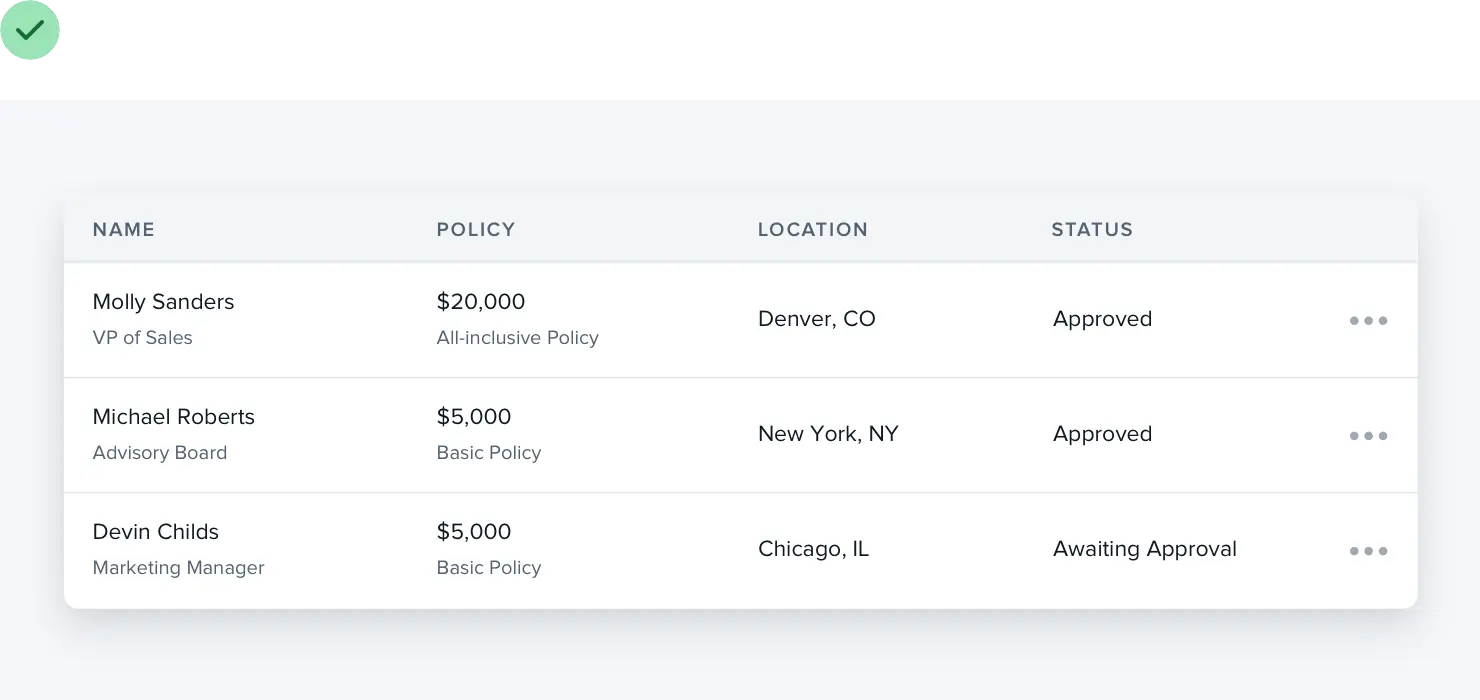Open more options for Molly Sanders
This screenshot has height=700, width=1480.
pos(1368,321)
